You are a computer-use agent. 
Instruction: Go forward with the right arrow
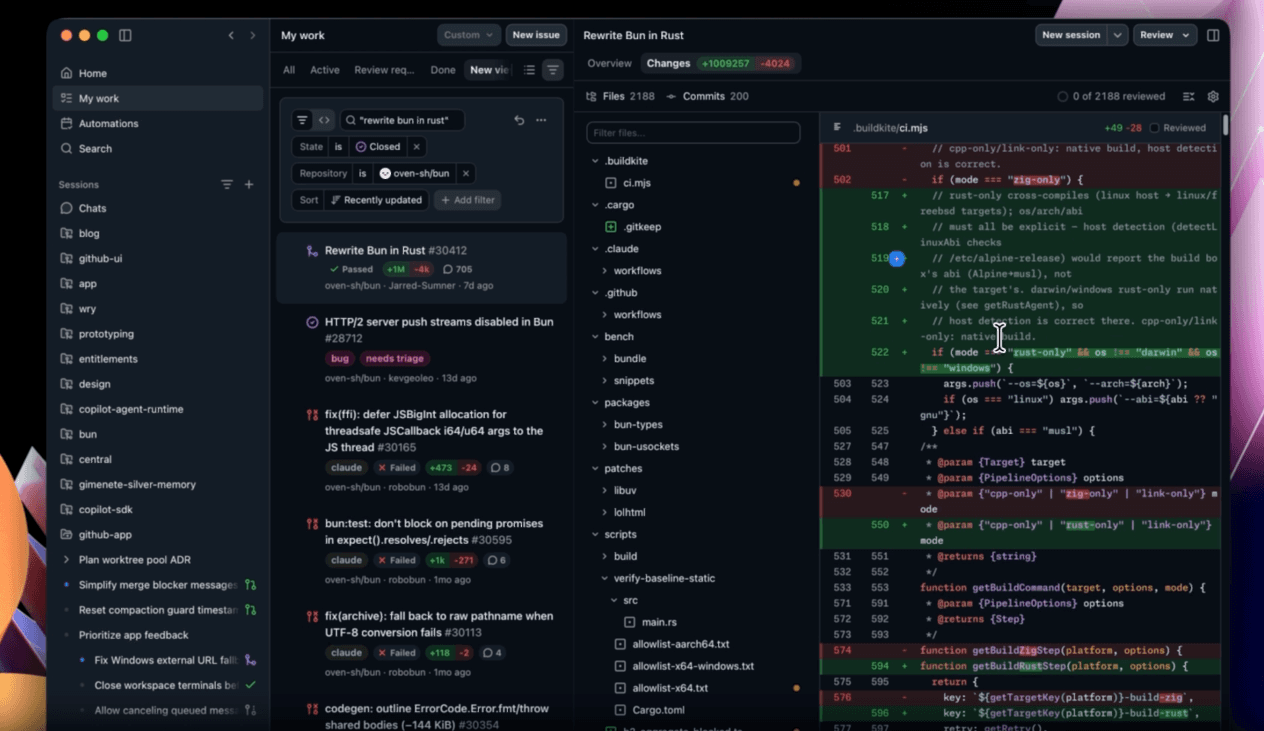[x=253, y=35]
